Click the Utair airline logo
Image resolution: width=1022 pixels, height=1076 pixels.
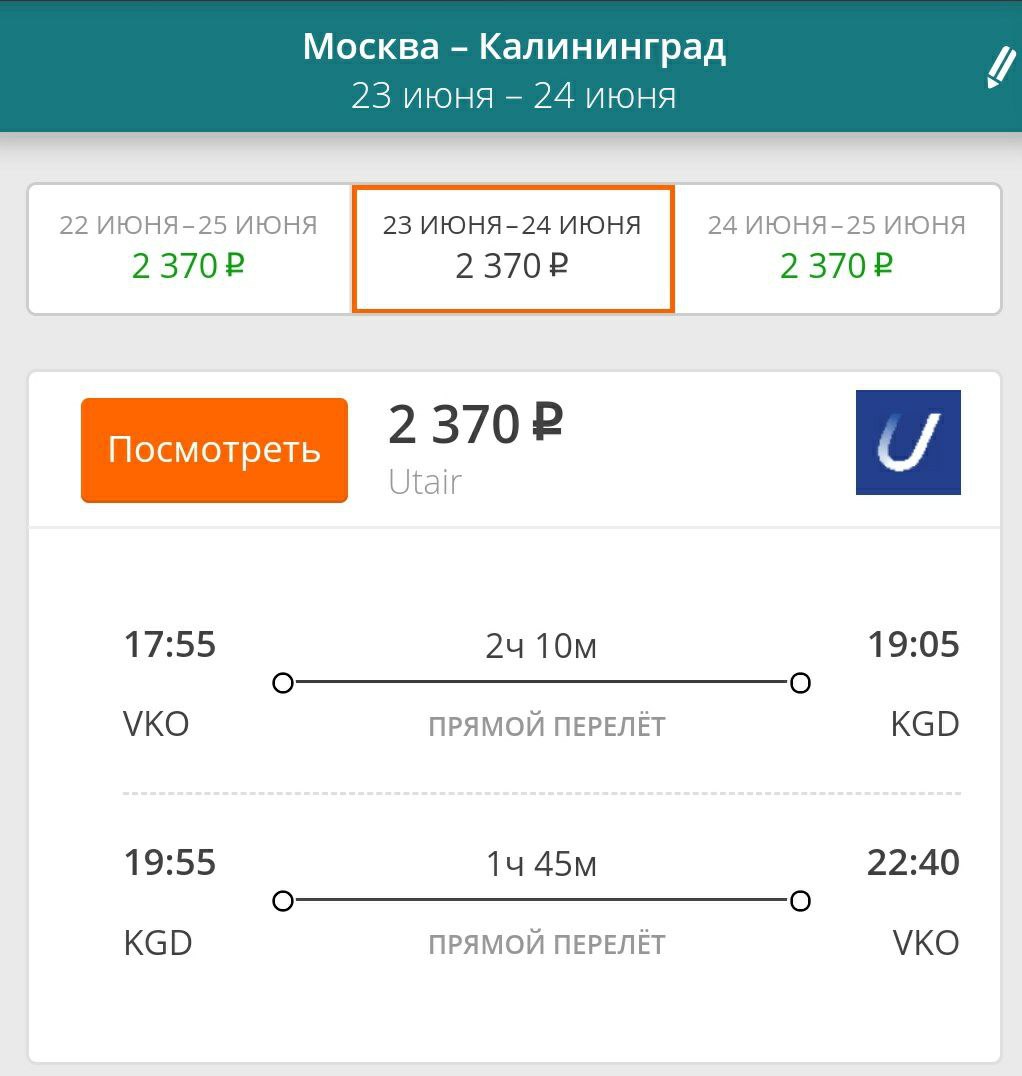908,443
